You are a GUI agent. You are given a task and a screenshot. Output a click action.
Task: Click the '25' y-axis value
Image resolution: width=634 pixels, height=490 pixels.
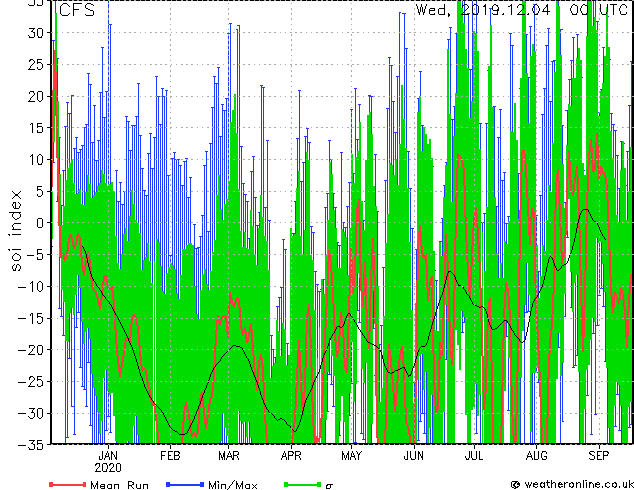pos(36,64)
